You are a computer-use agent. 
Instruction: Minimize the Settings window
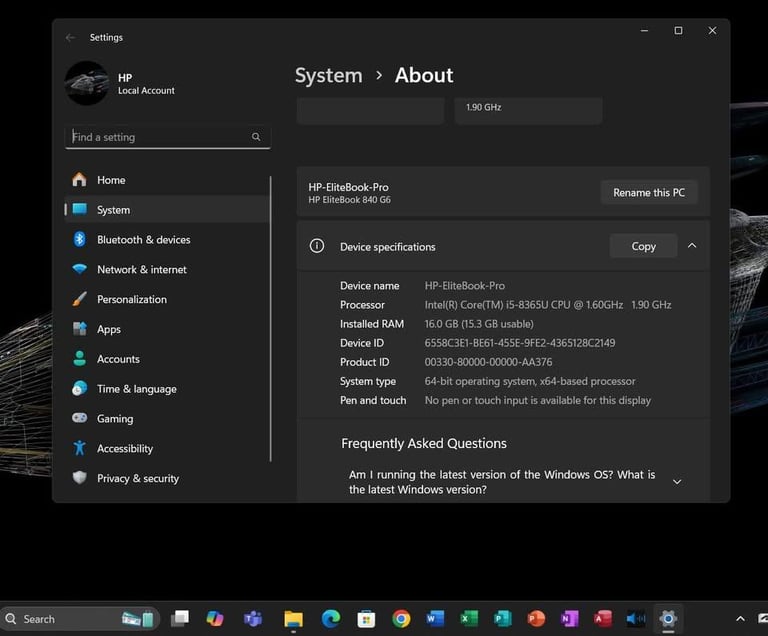pos(645,30)
